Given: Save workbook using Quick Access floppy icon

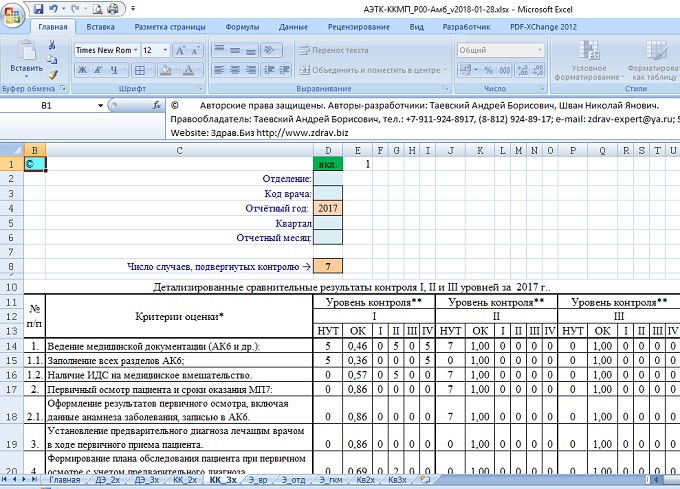Looking at the screenshot, I should pyautogui.click(x=38, y=8).
